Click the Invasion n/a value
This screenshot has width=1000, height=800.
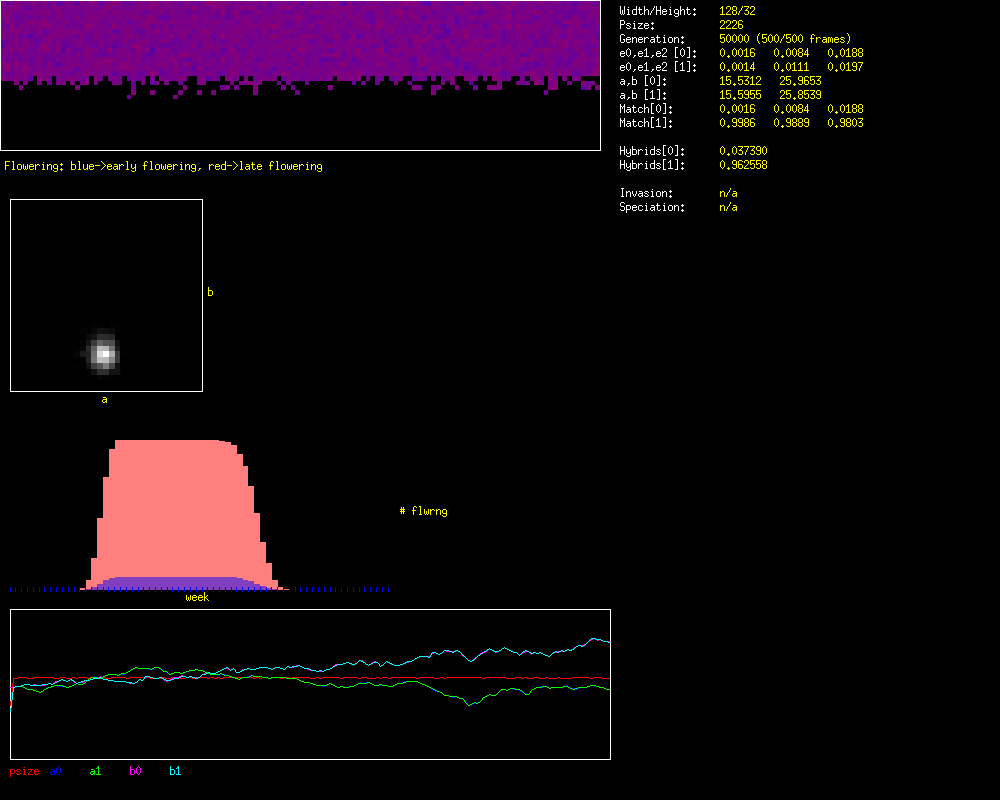pyautogui.click(x=728, y=193)
